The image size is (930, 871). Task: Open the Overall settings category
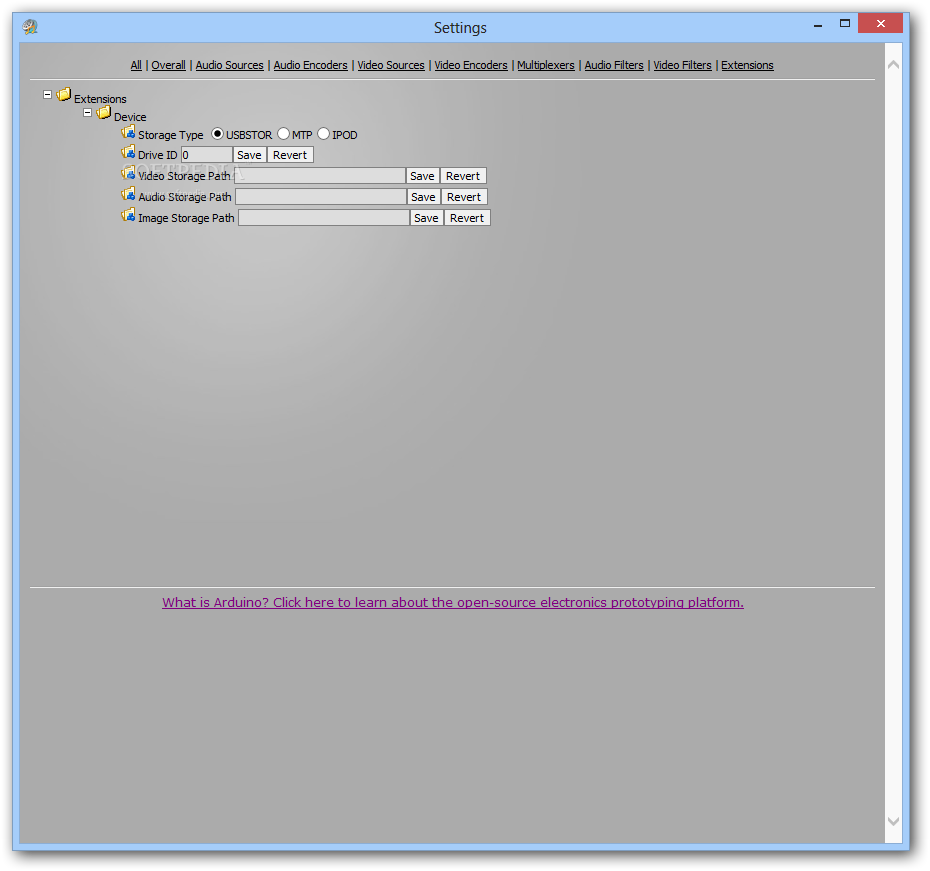168,65
